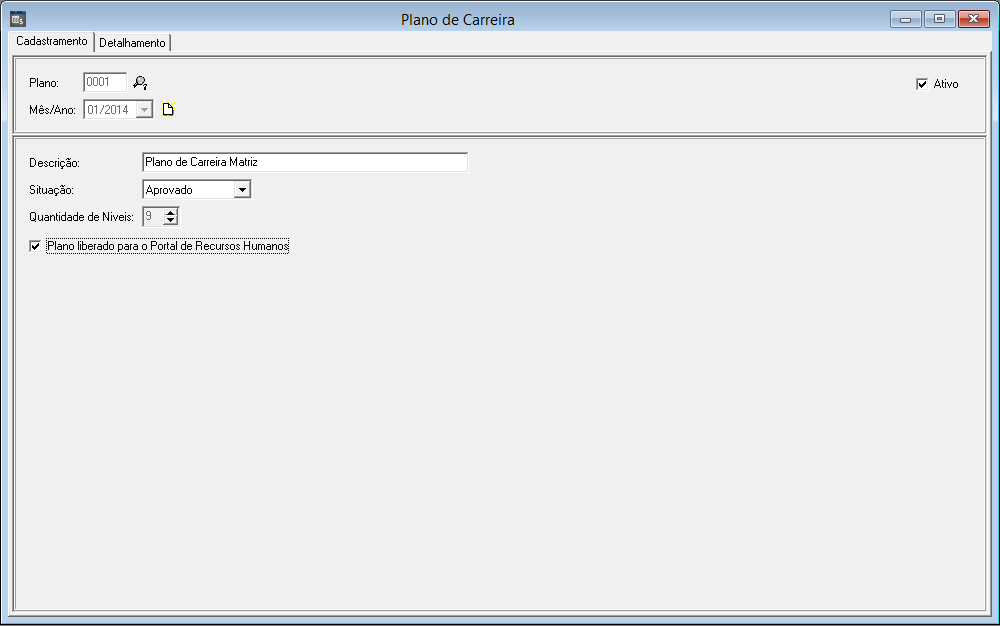Switch to the Detalhamento tab
Viewport: 1000px width, 626px height.
pos(132,43)
